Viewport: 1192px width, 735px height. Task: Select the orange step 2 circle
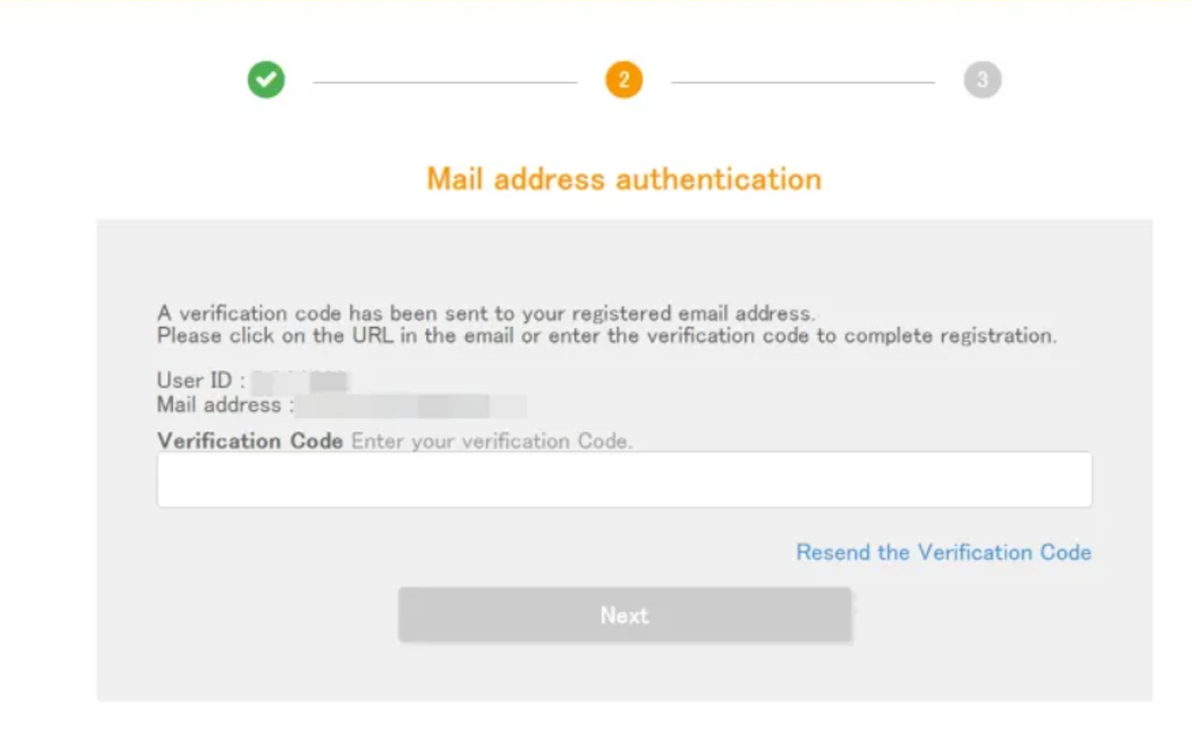click(624, 80)
